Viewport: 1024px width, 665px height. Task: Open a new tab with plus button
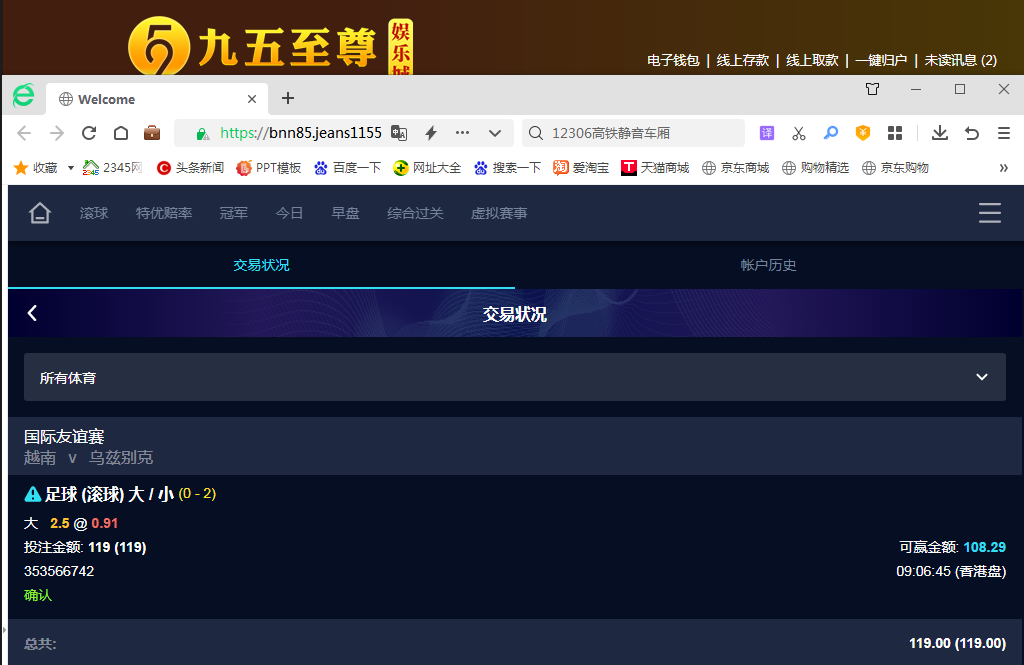(287, 99)
